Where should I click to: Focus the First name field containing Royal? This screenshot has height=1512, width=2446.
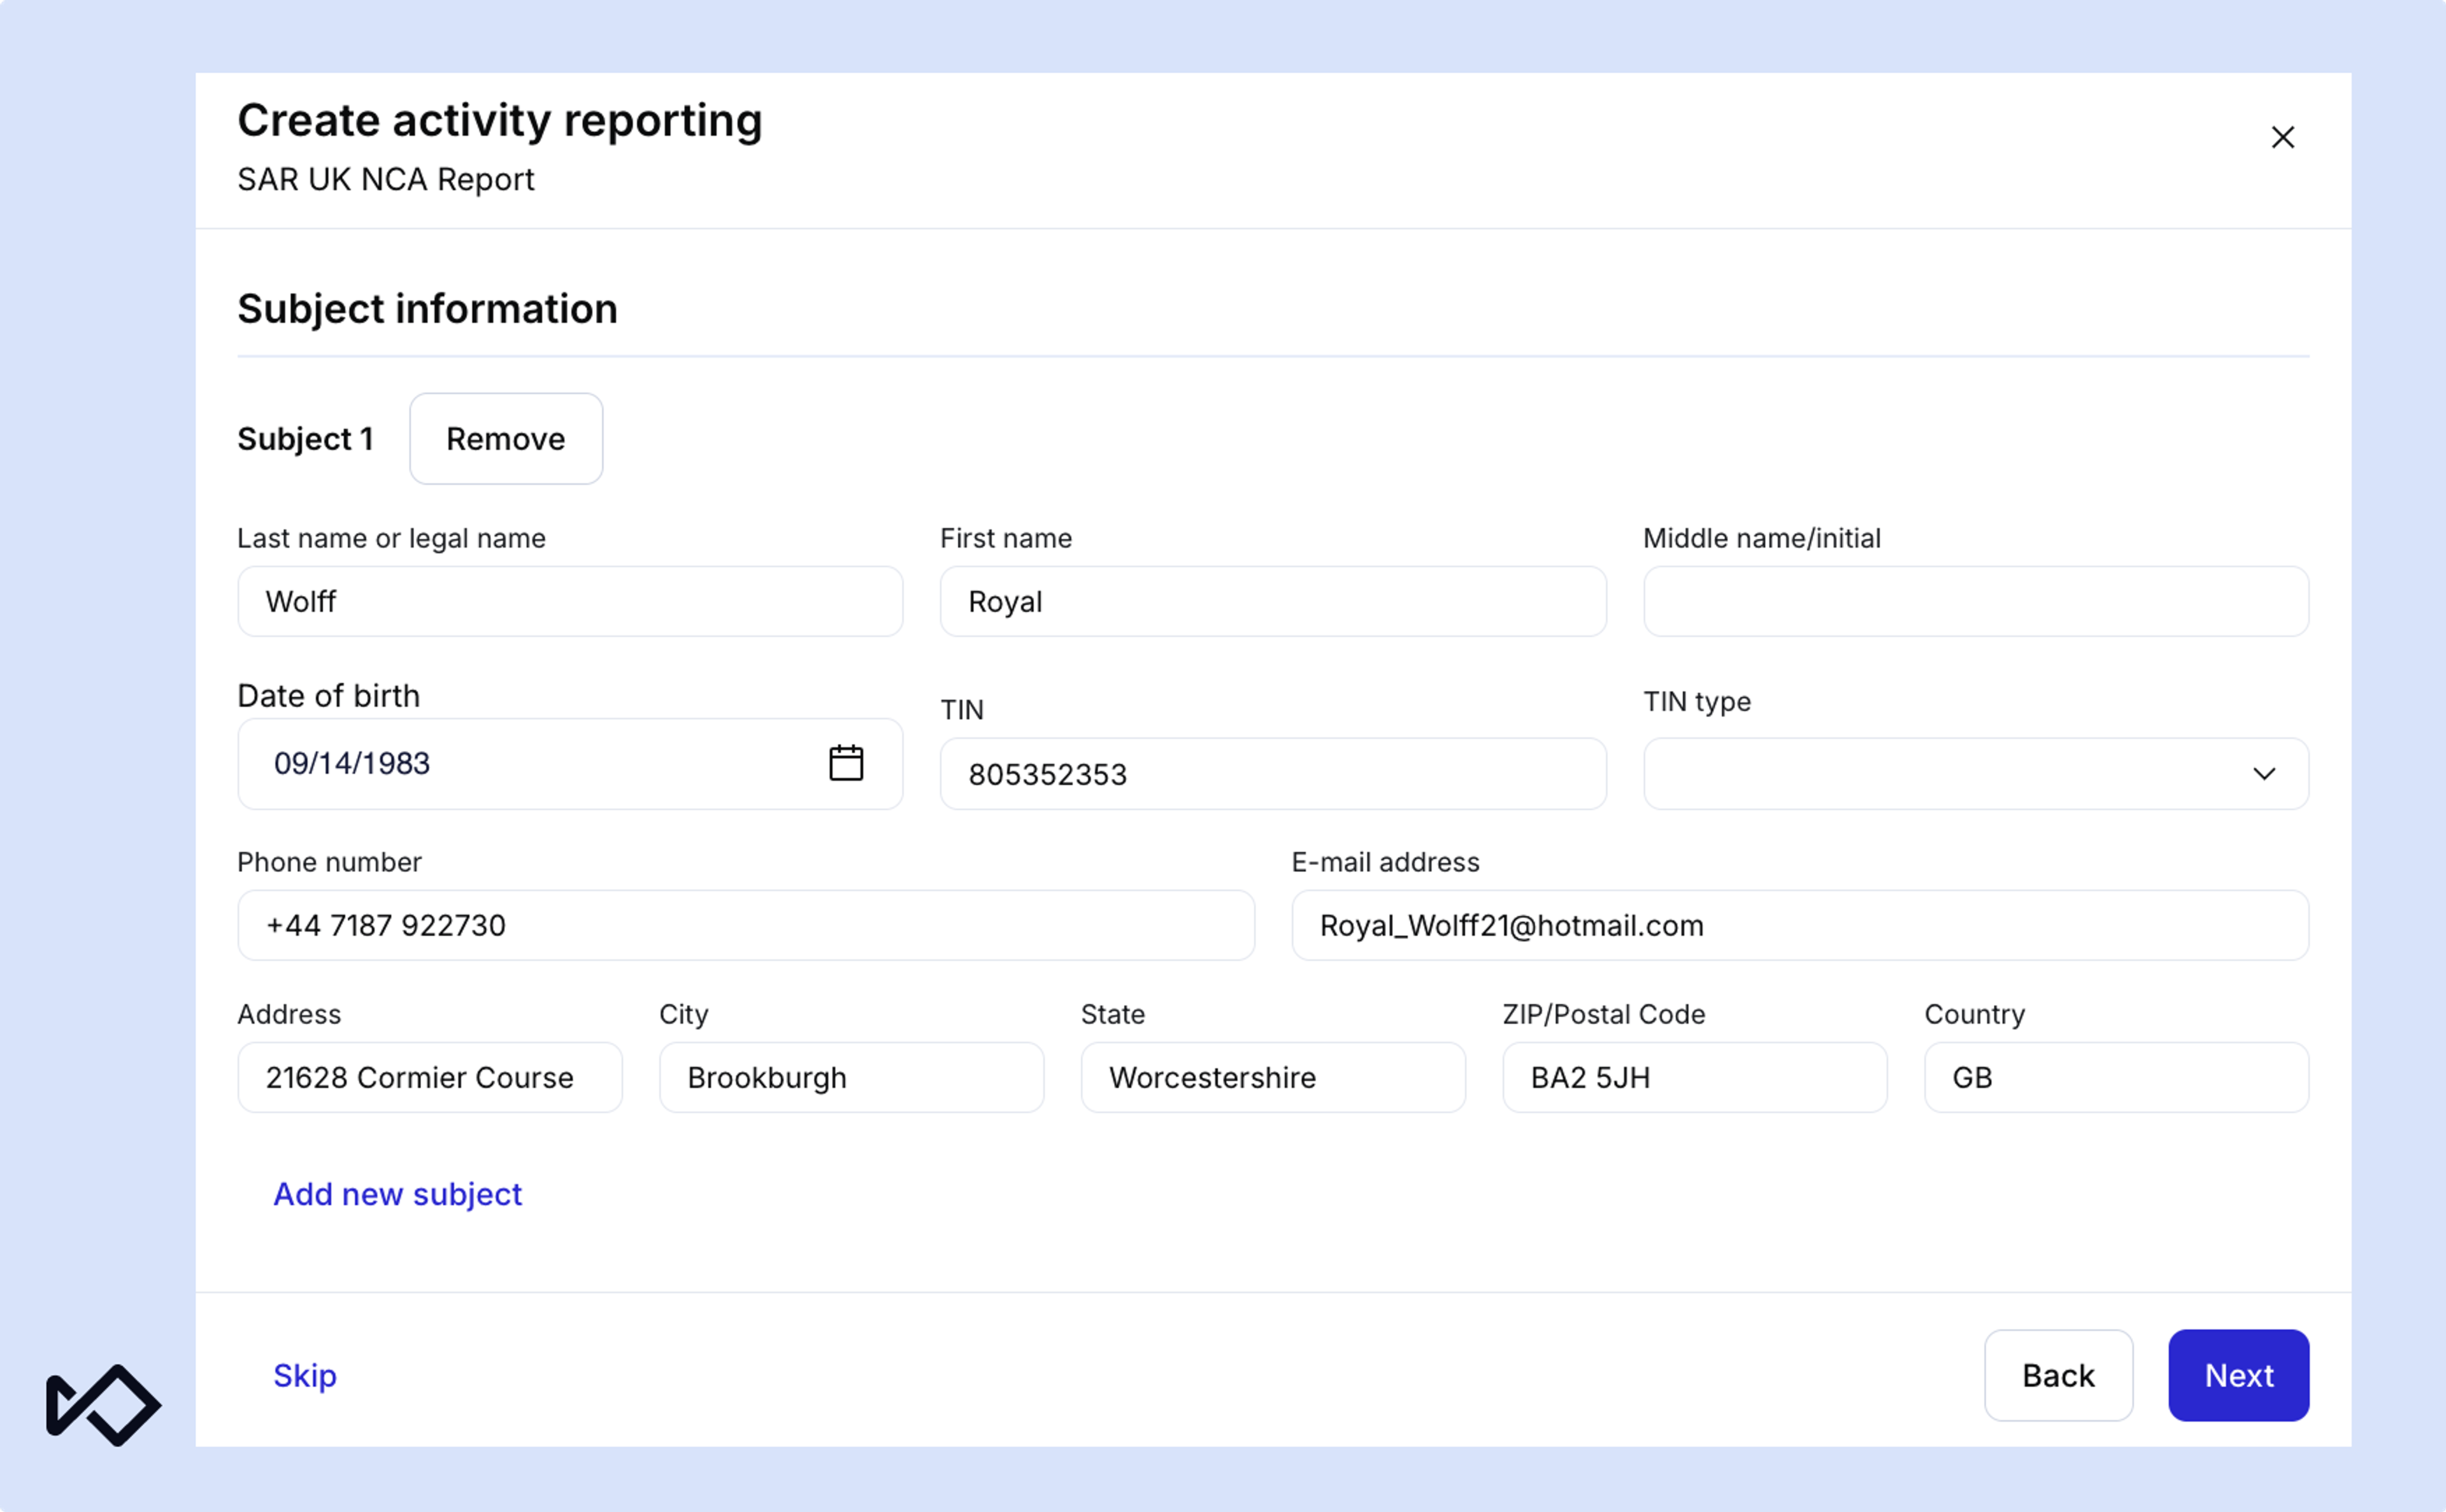coord(1273,601)
